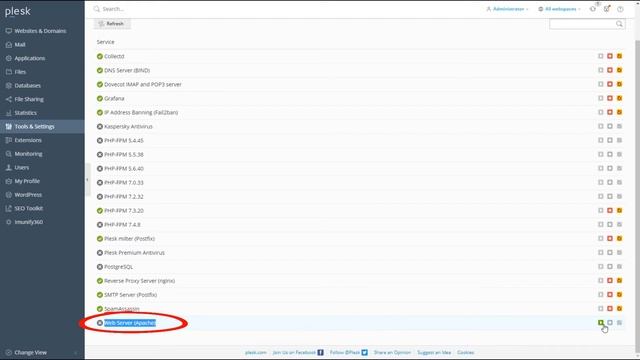Click Share an Opinion footer link
The height and width of the screenshot is (360, 640).
pyautogui.click(x=392, y=352)
